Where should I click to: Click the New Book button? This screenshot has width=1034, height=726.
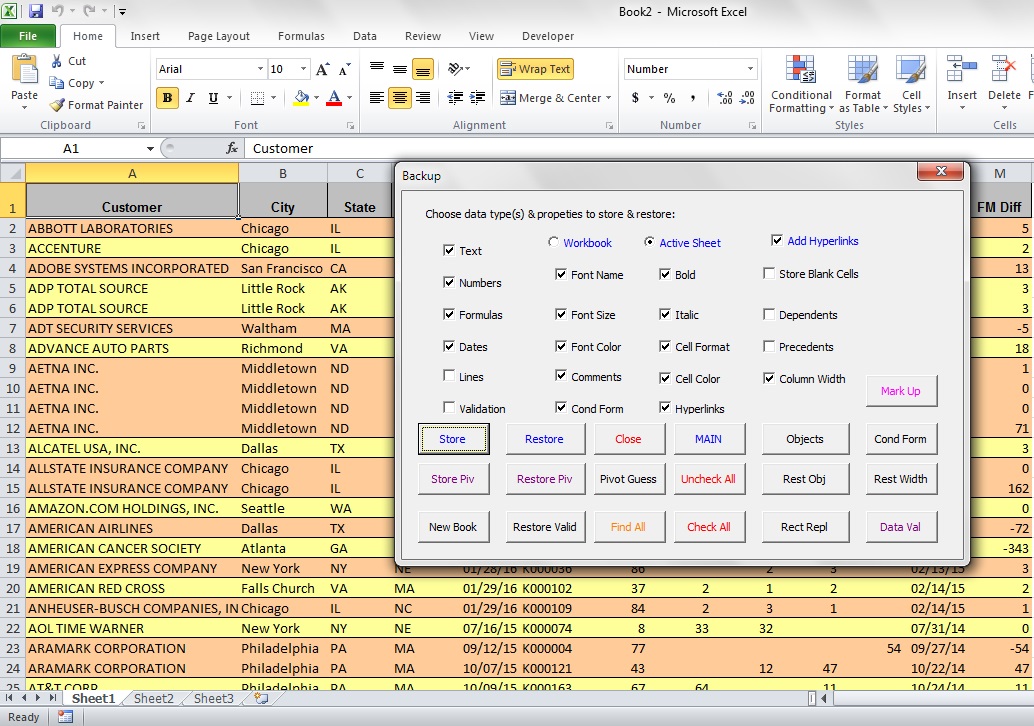[453, 527]
